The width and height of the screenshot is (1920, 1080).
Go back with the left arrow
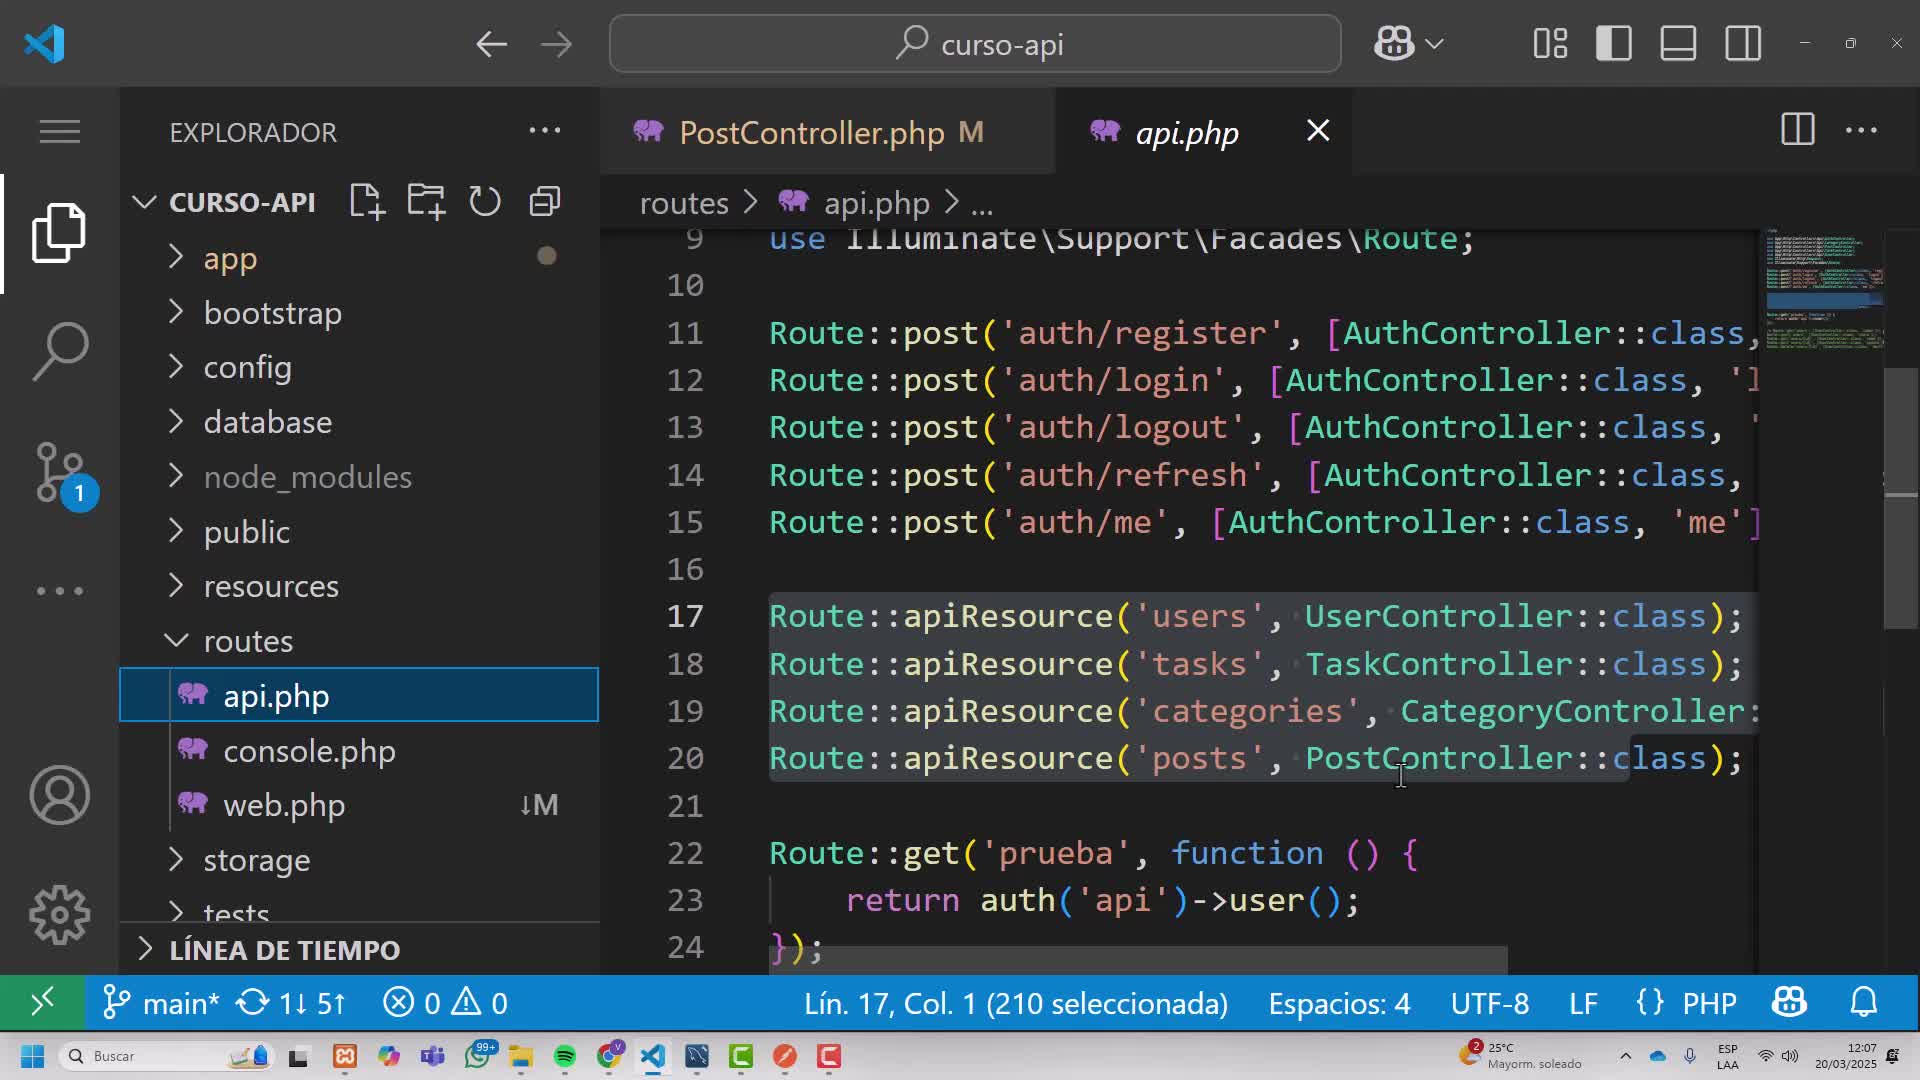click(x=491, y=44)
